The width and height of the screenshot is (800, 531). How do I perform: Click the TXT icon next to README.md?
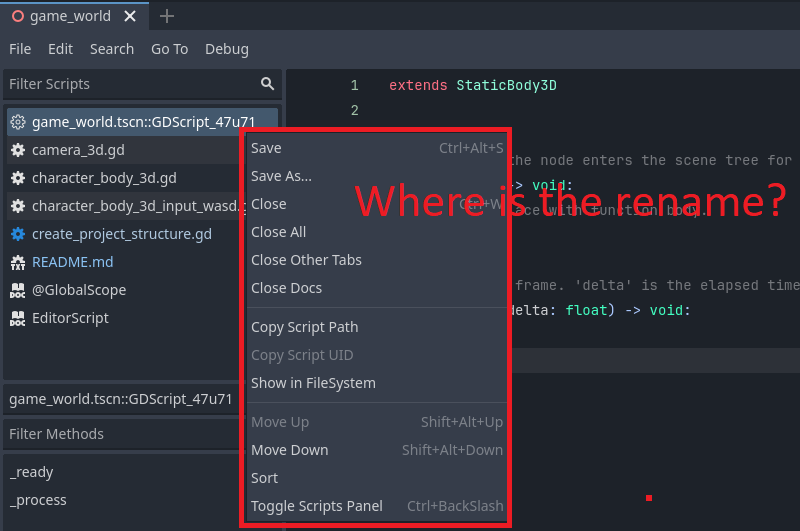point(18,262)
